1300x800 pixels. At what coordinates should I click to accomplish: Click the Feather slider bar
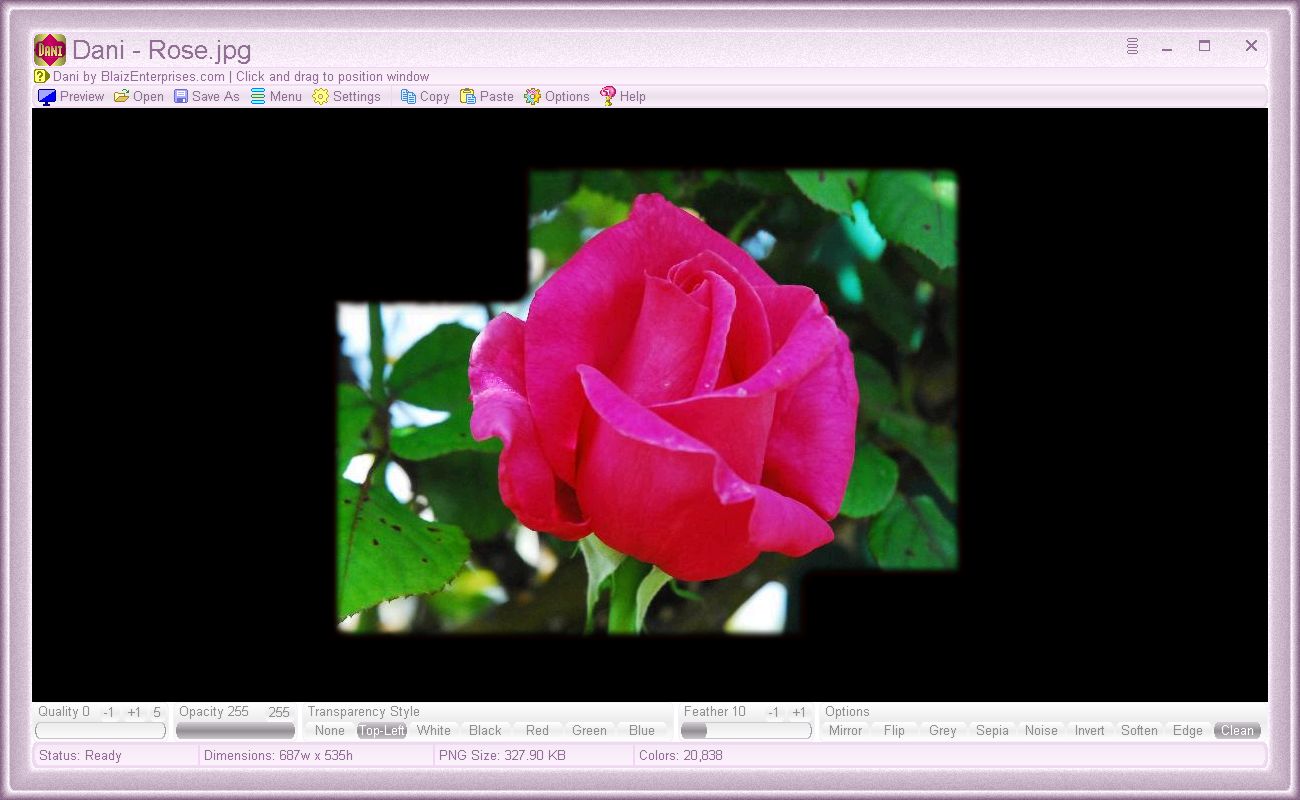click(x=746, y=731)
